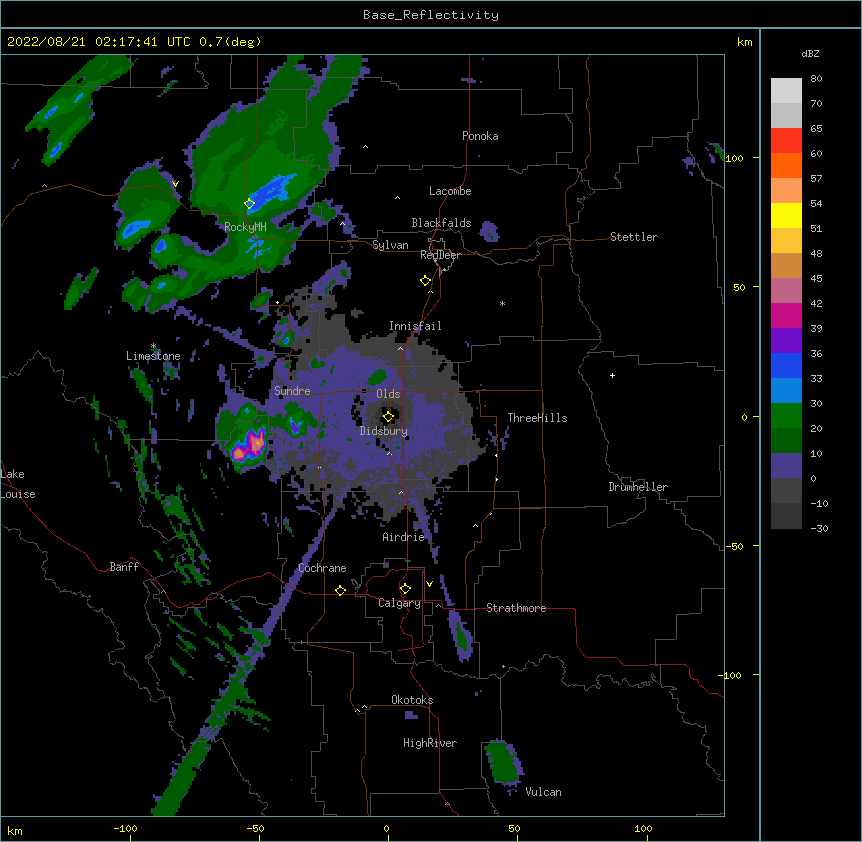Select the red swatch in the dBZ legend
862x842 pixels.
786,140
